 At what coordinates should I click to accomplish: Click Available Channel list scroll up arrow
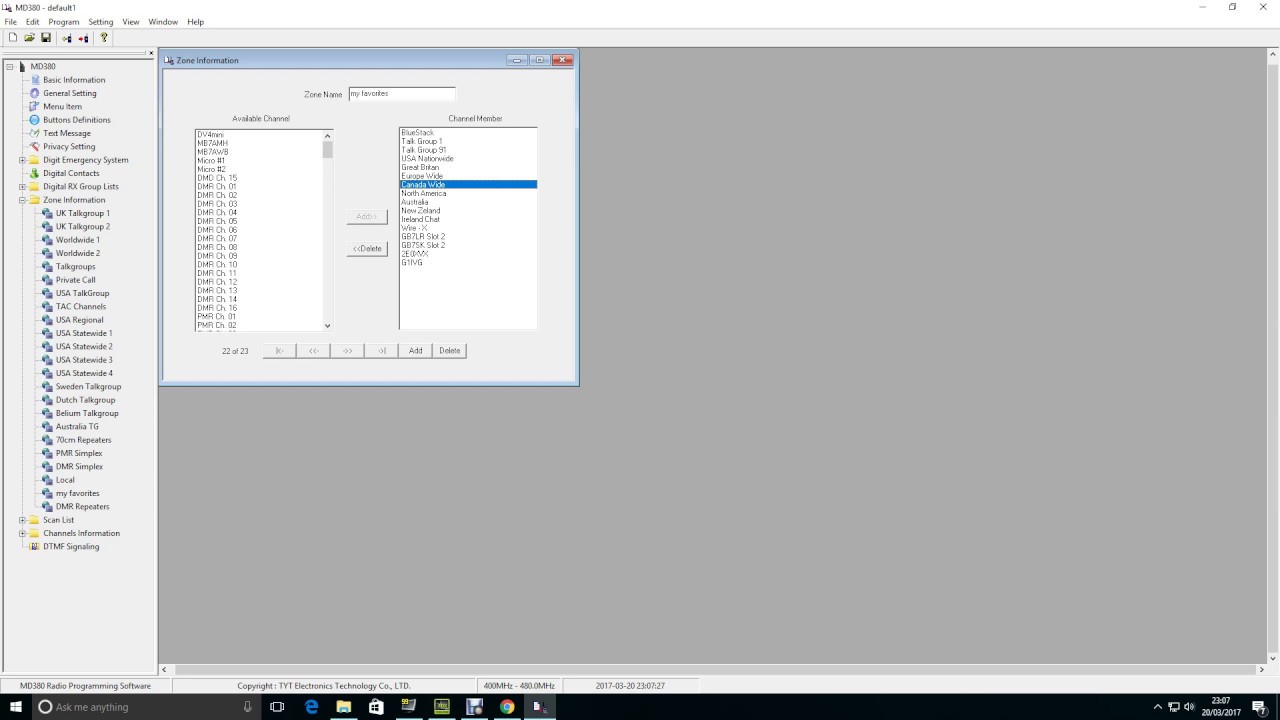coord(327,135)
